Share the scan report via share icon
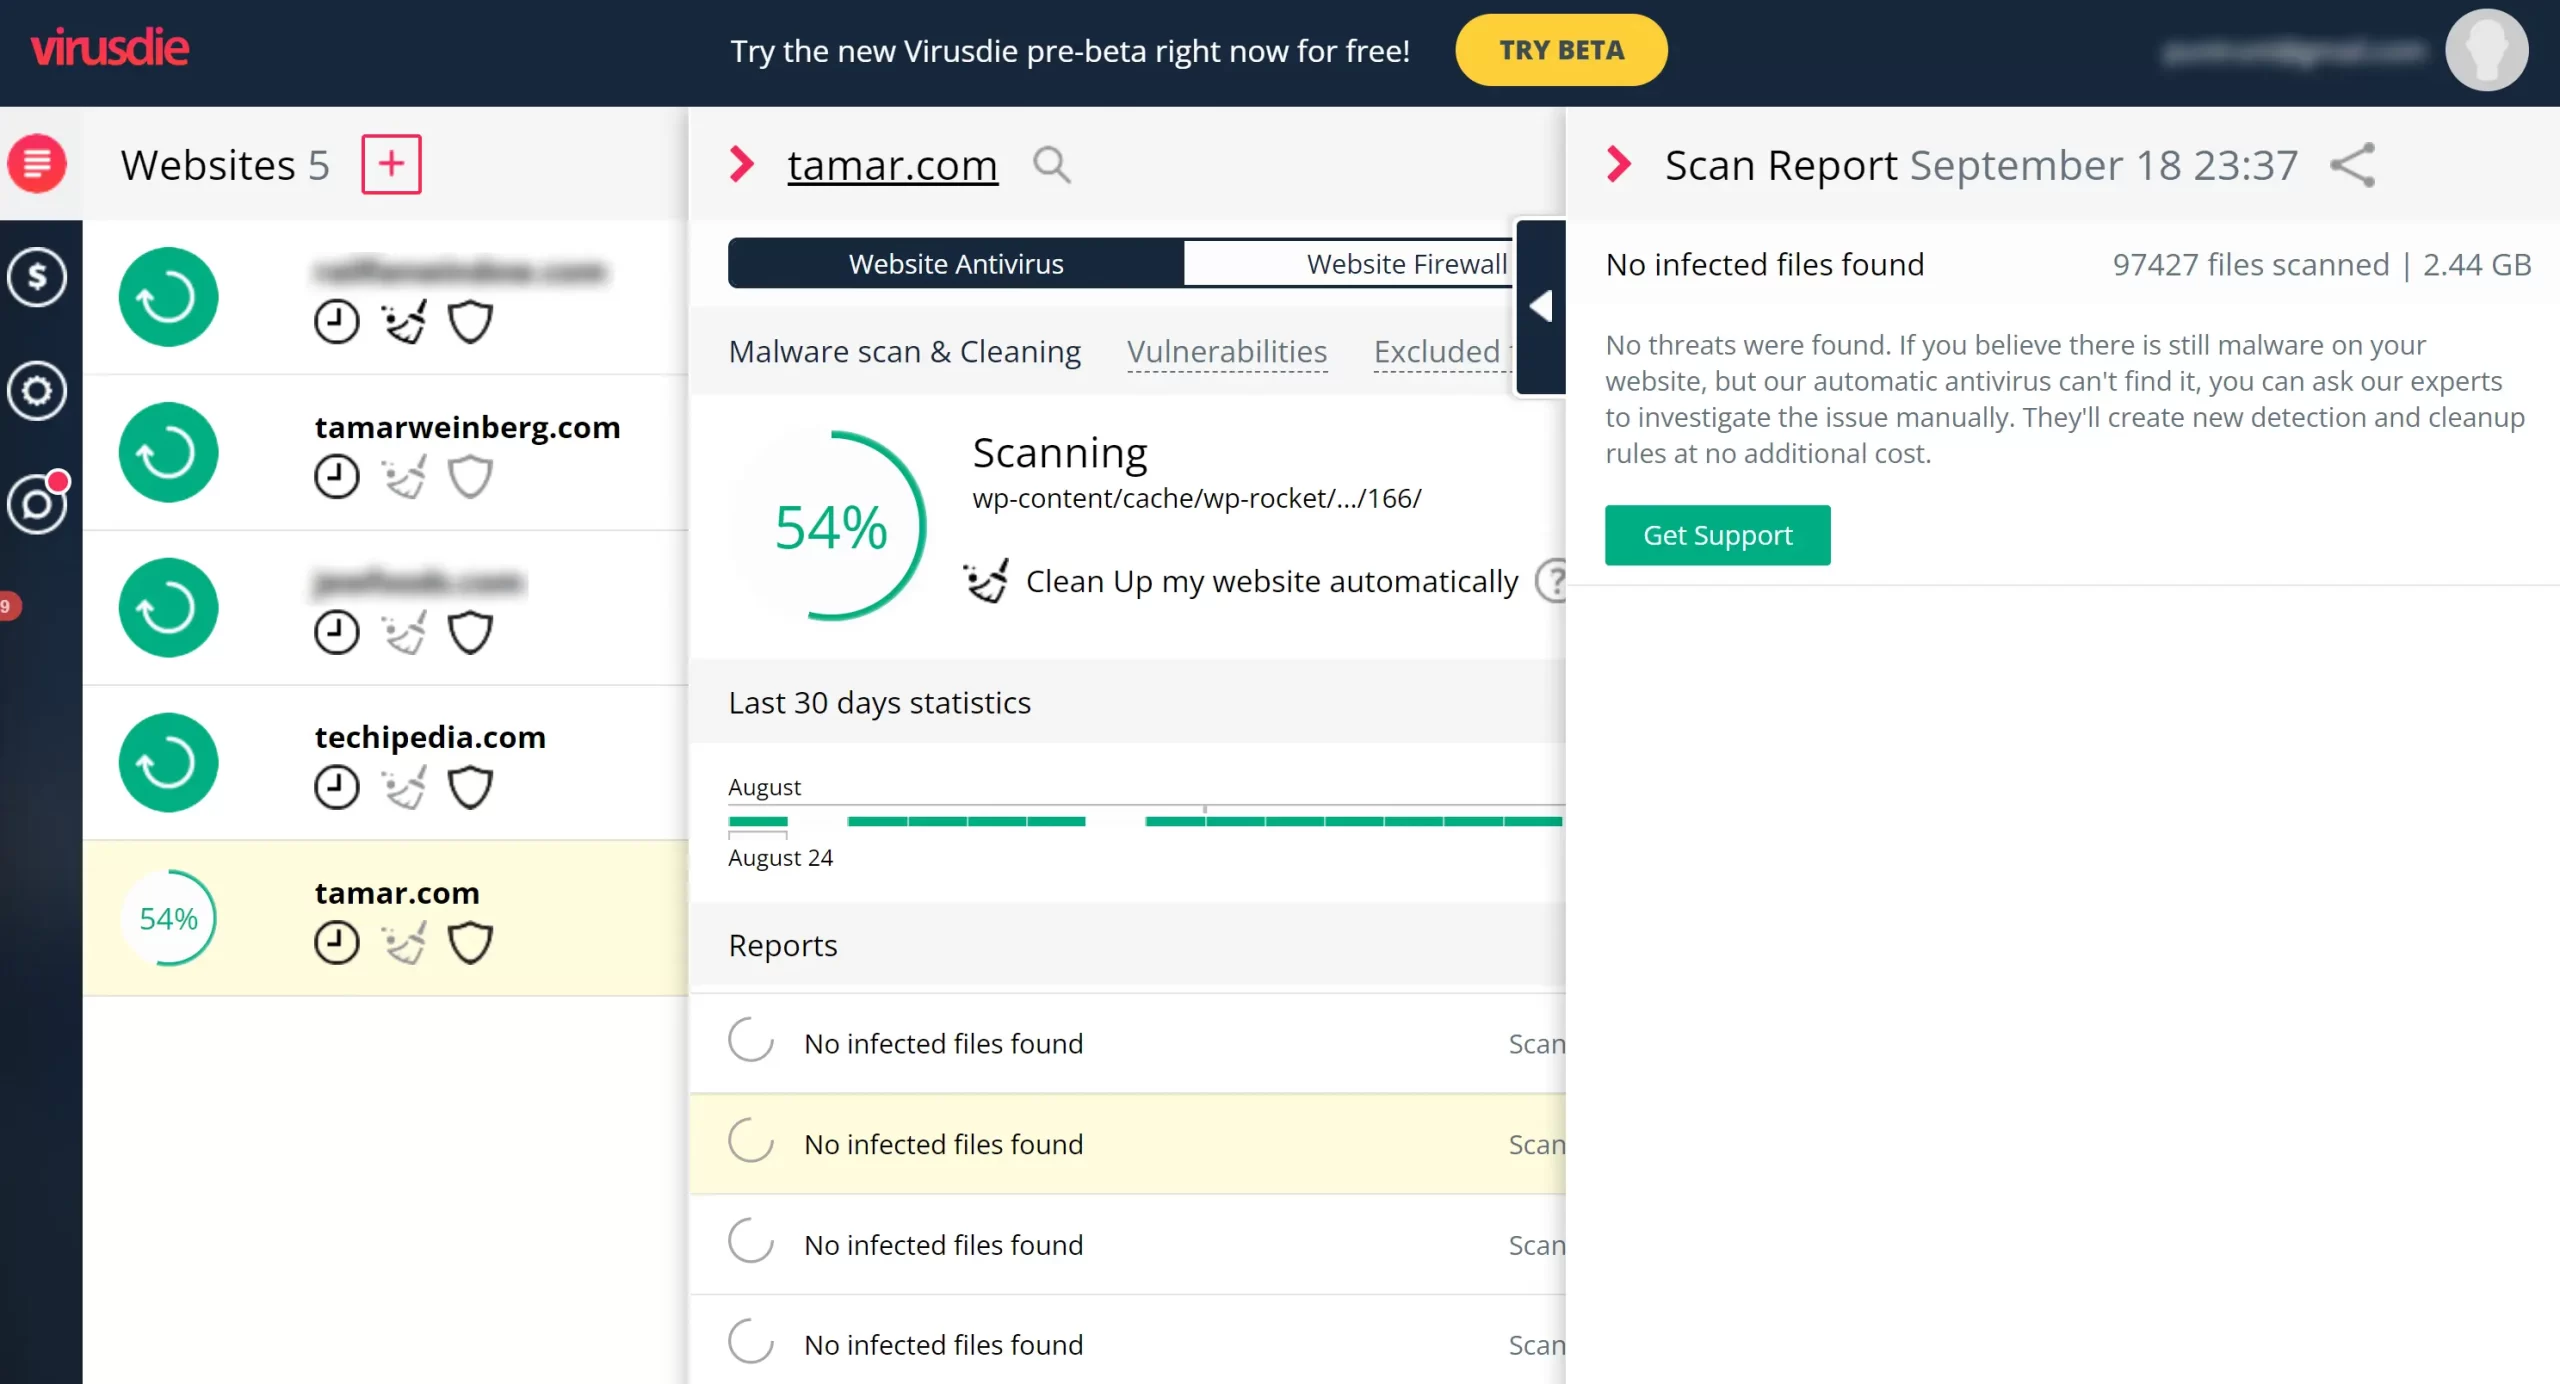2560x1384 pixels. [x=2352, y=165]
